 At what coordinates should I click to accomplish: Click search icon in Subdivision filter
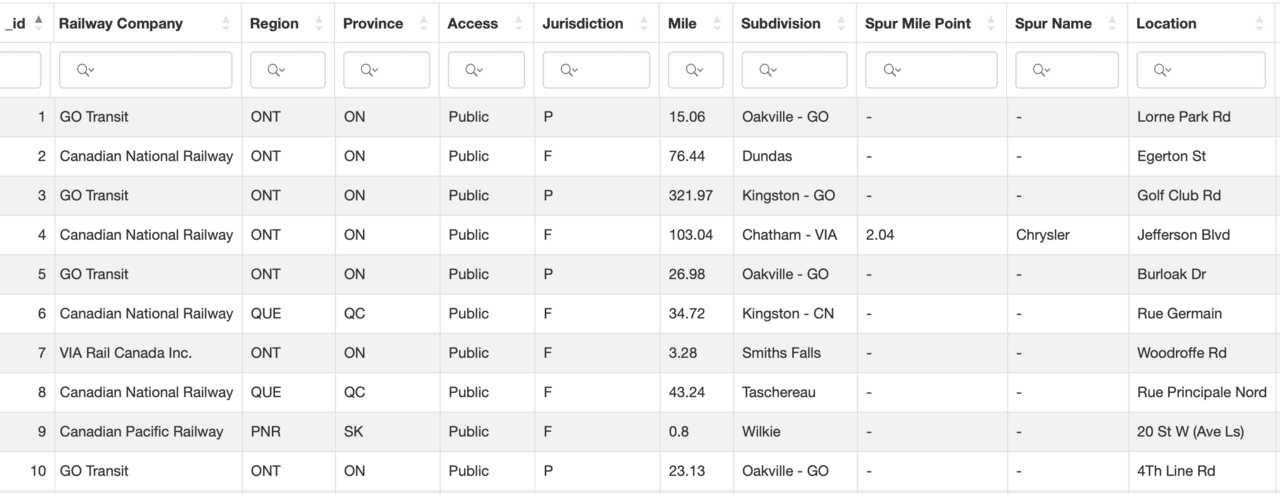click(x=766, y=70)
